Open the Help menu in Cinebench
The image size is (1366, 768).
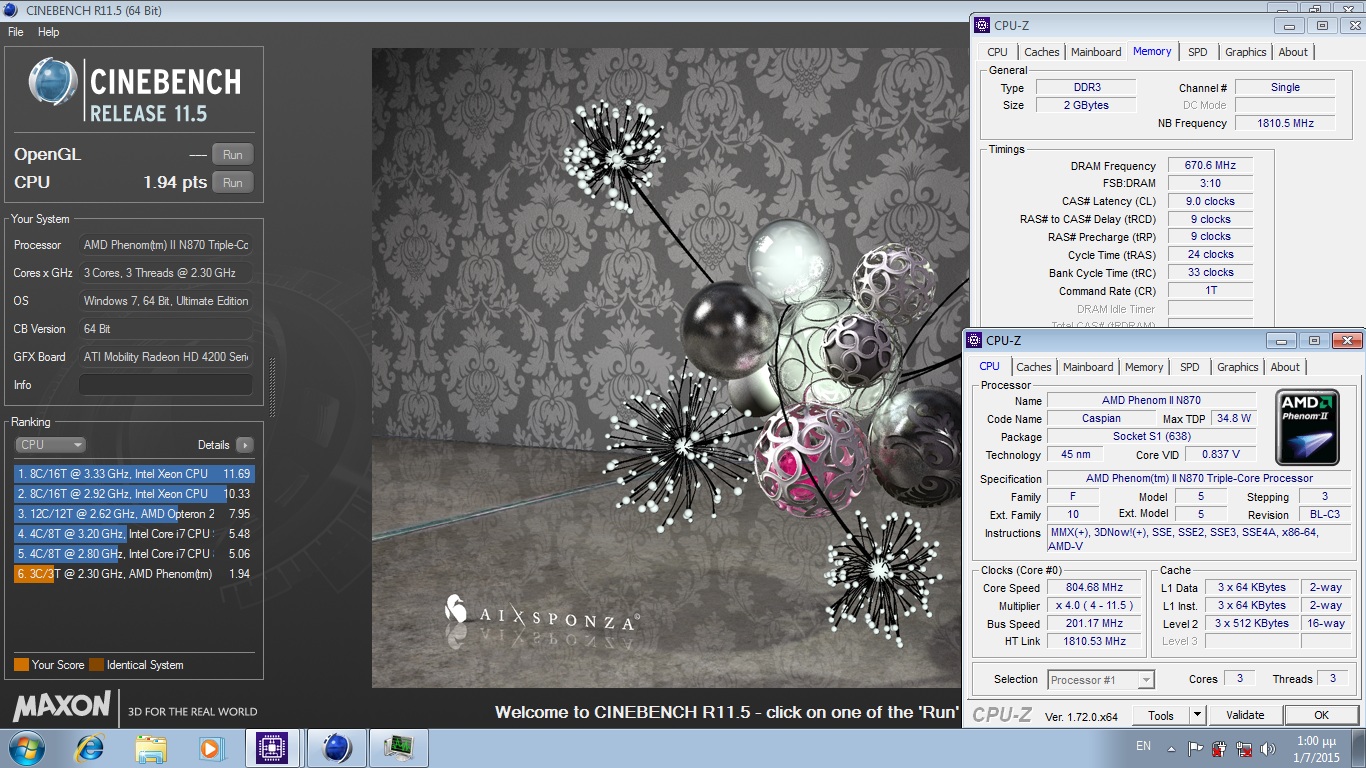coord(49,32)
